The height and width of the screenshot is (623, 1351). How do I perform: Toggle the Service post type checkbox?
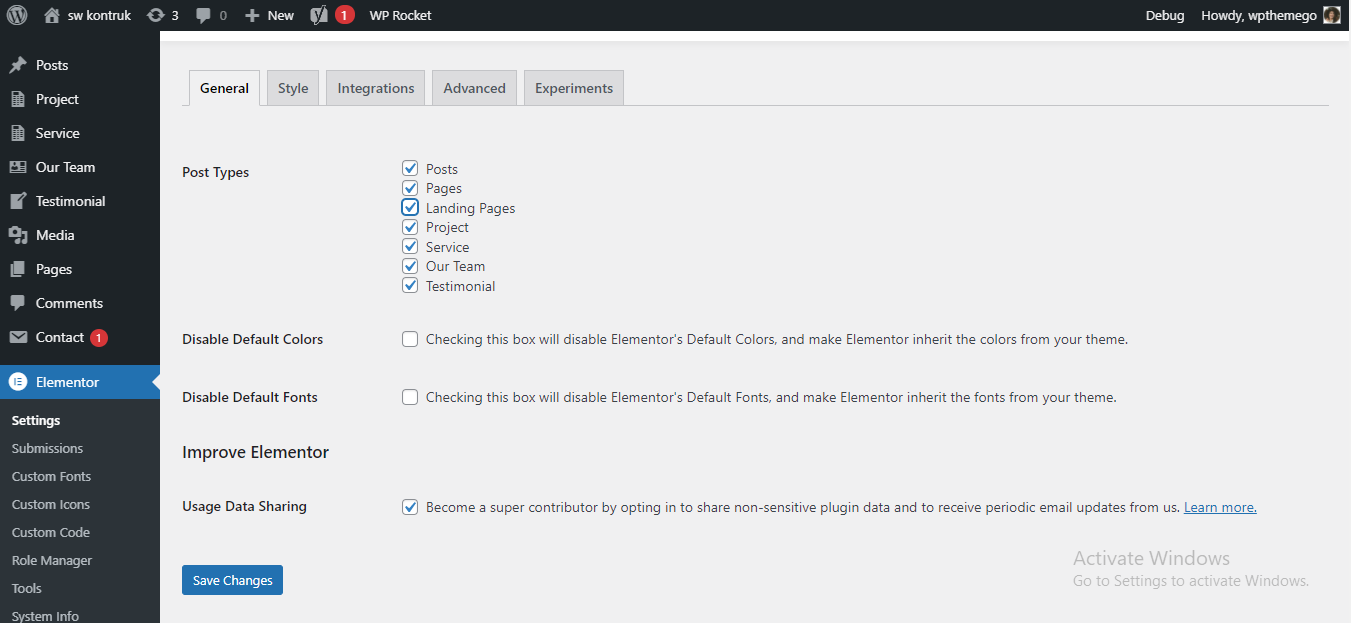pos(410,247)
